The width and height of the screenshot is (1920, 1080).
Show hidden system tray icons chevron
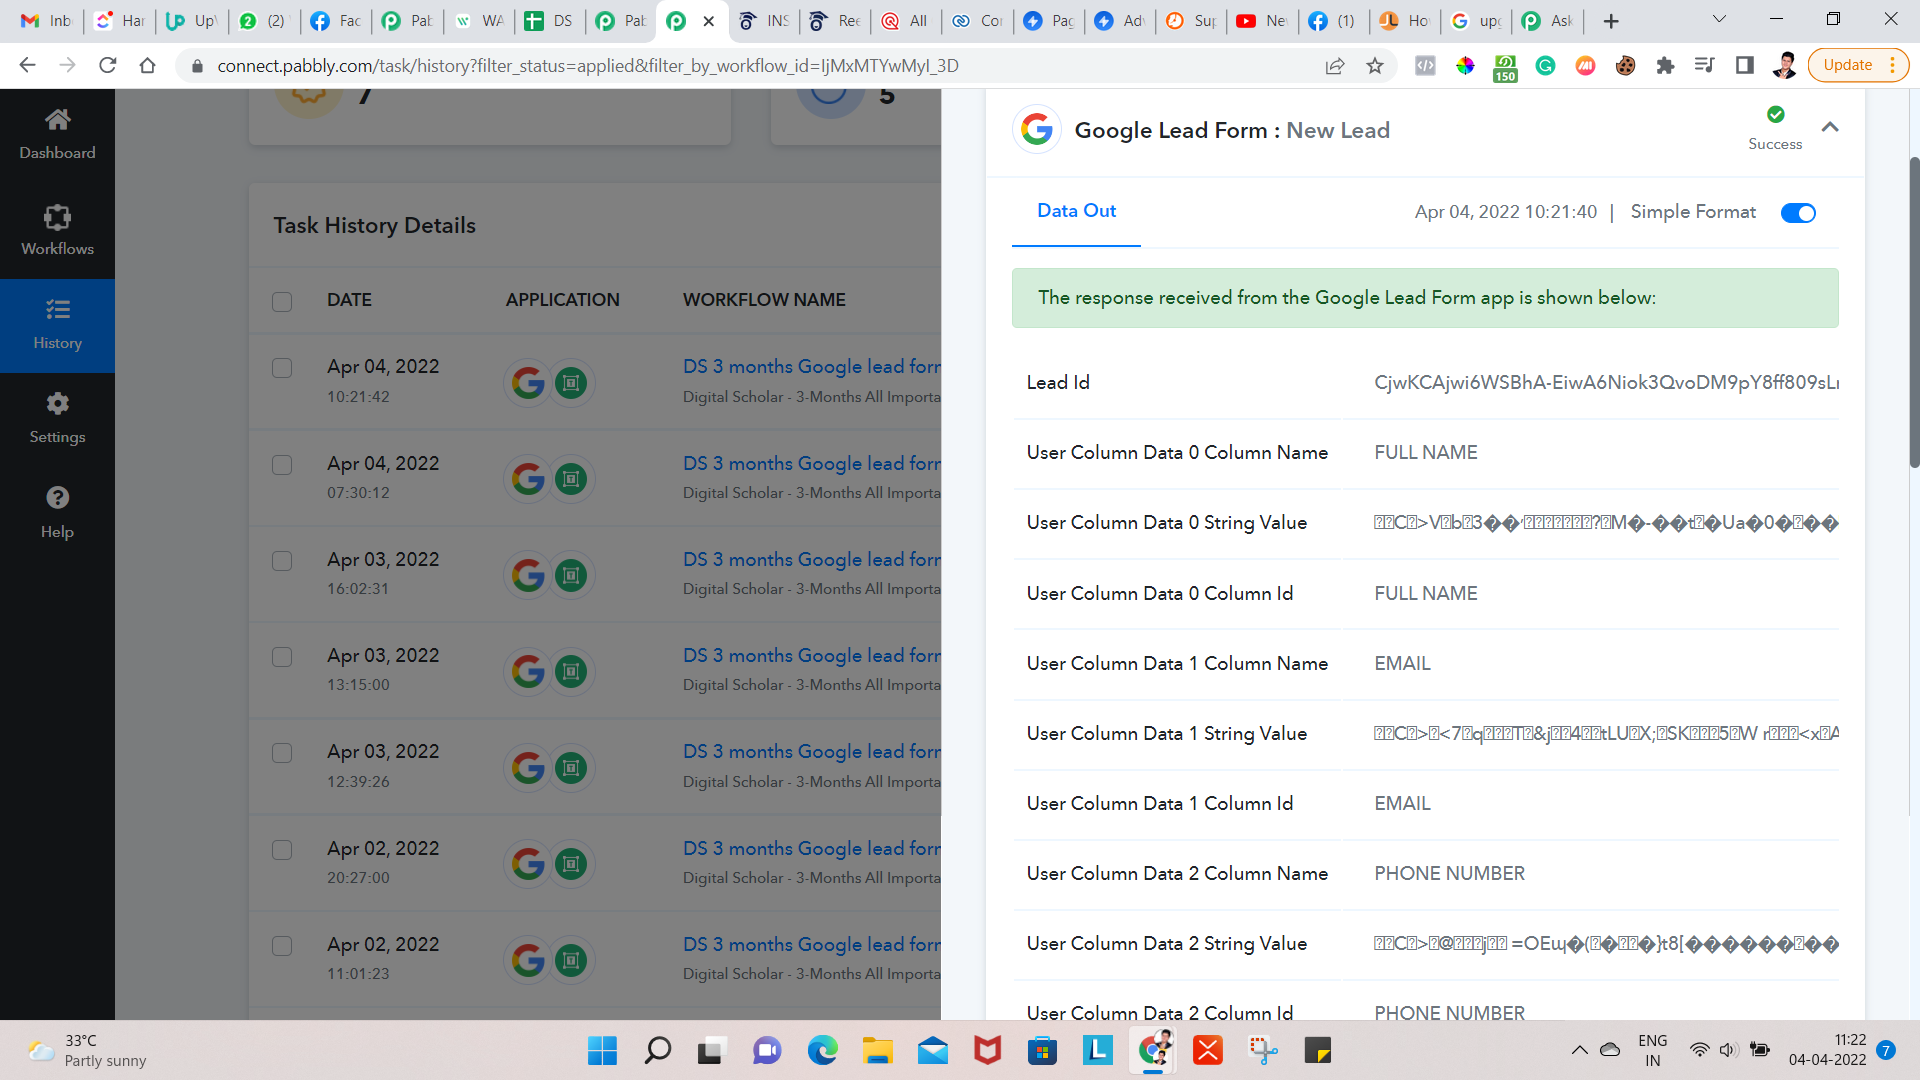click(1579, 1050)
